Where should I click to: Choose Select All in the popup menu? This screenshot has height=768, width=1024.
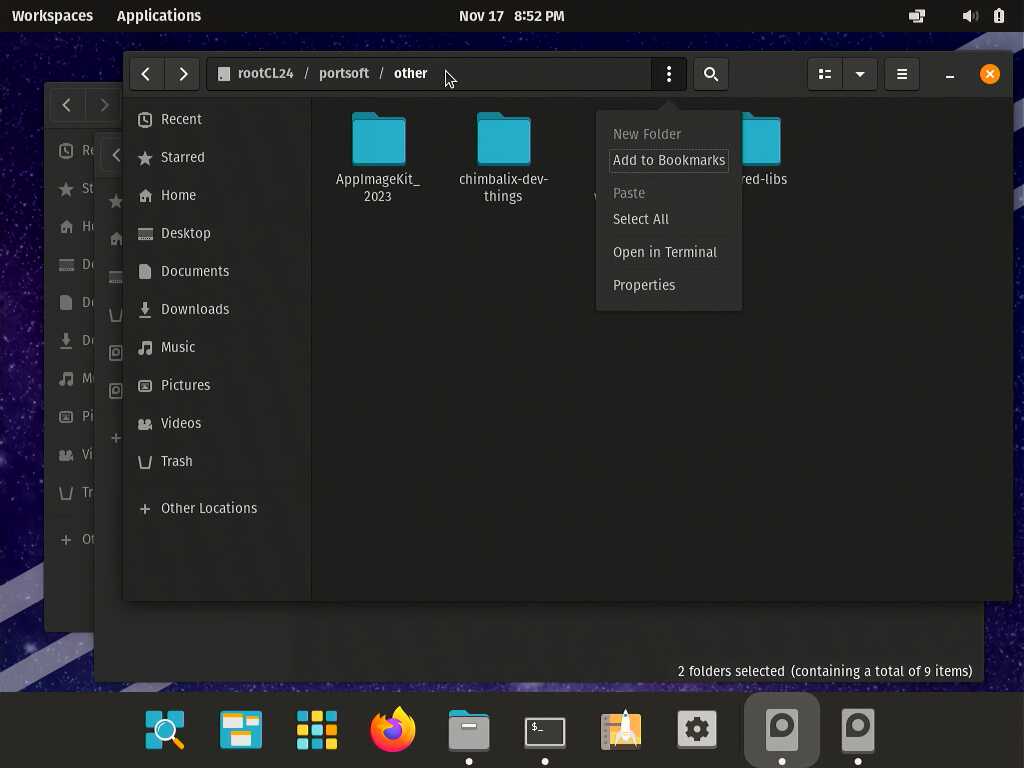(640, 219)
